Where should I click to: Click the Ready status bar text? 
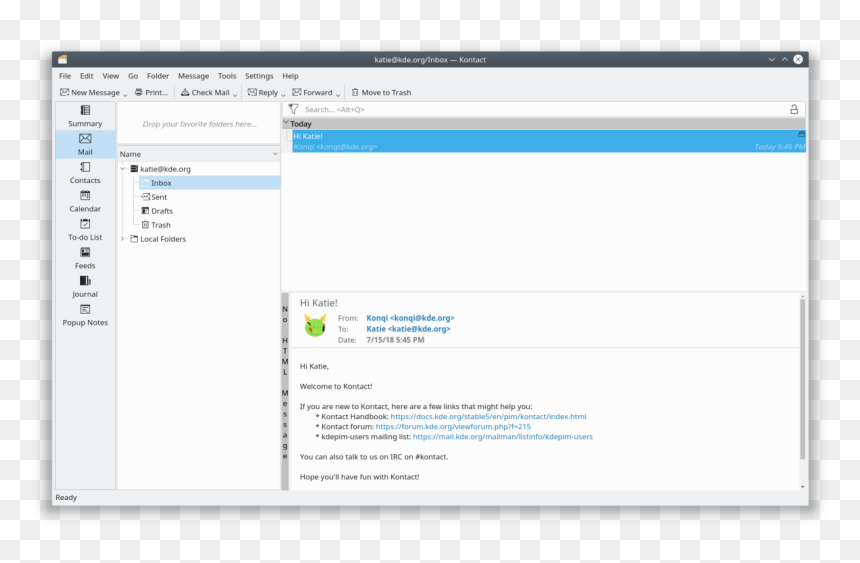click(x=66, y=497)
